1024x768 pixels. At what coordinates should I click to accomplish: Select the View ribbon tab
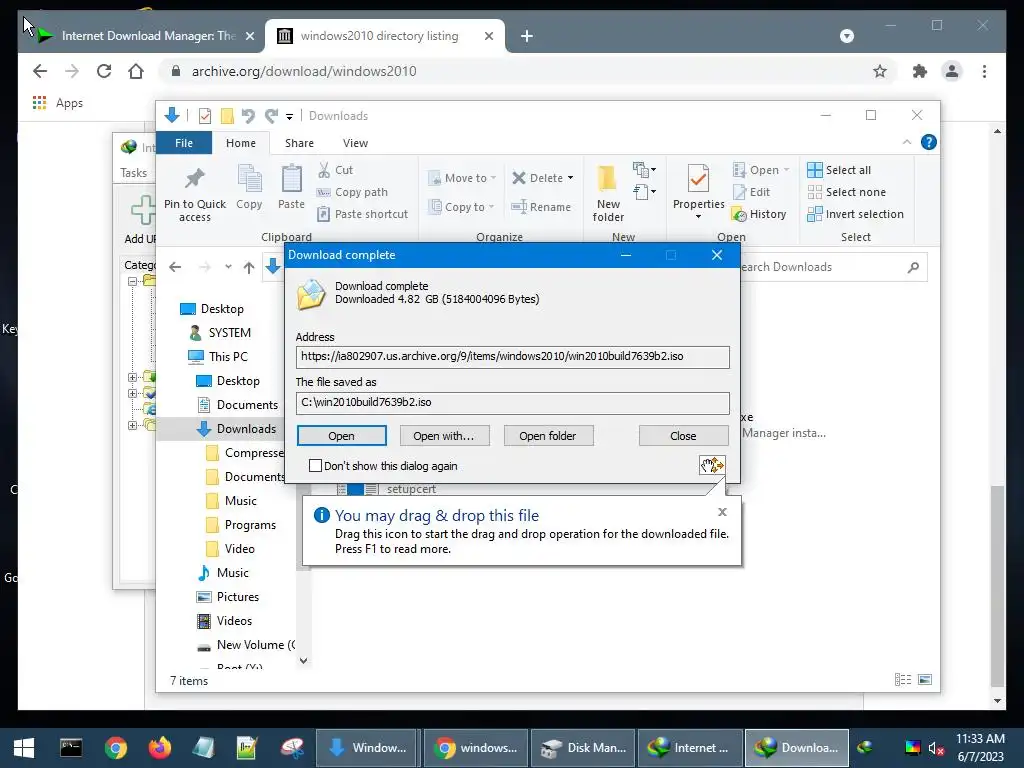pos(355,143)
